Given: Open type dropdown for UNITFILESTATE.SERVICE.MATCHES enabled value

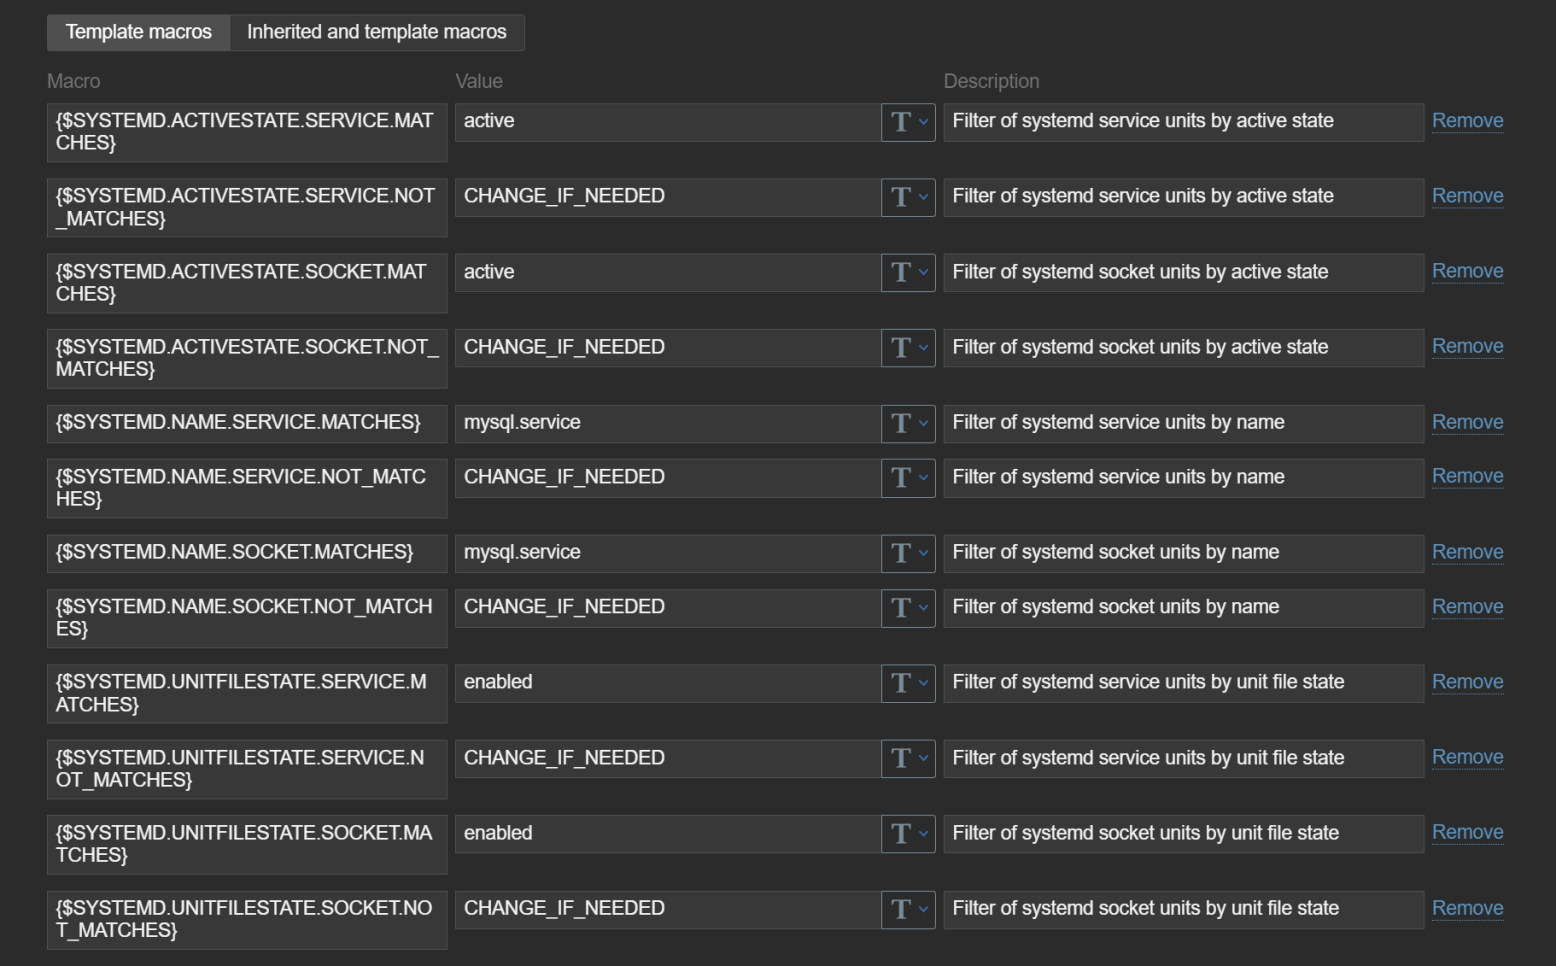Looking at the screenshot, I should click(908, 683).
